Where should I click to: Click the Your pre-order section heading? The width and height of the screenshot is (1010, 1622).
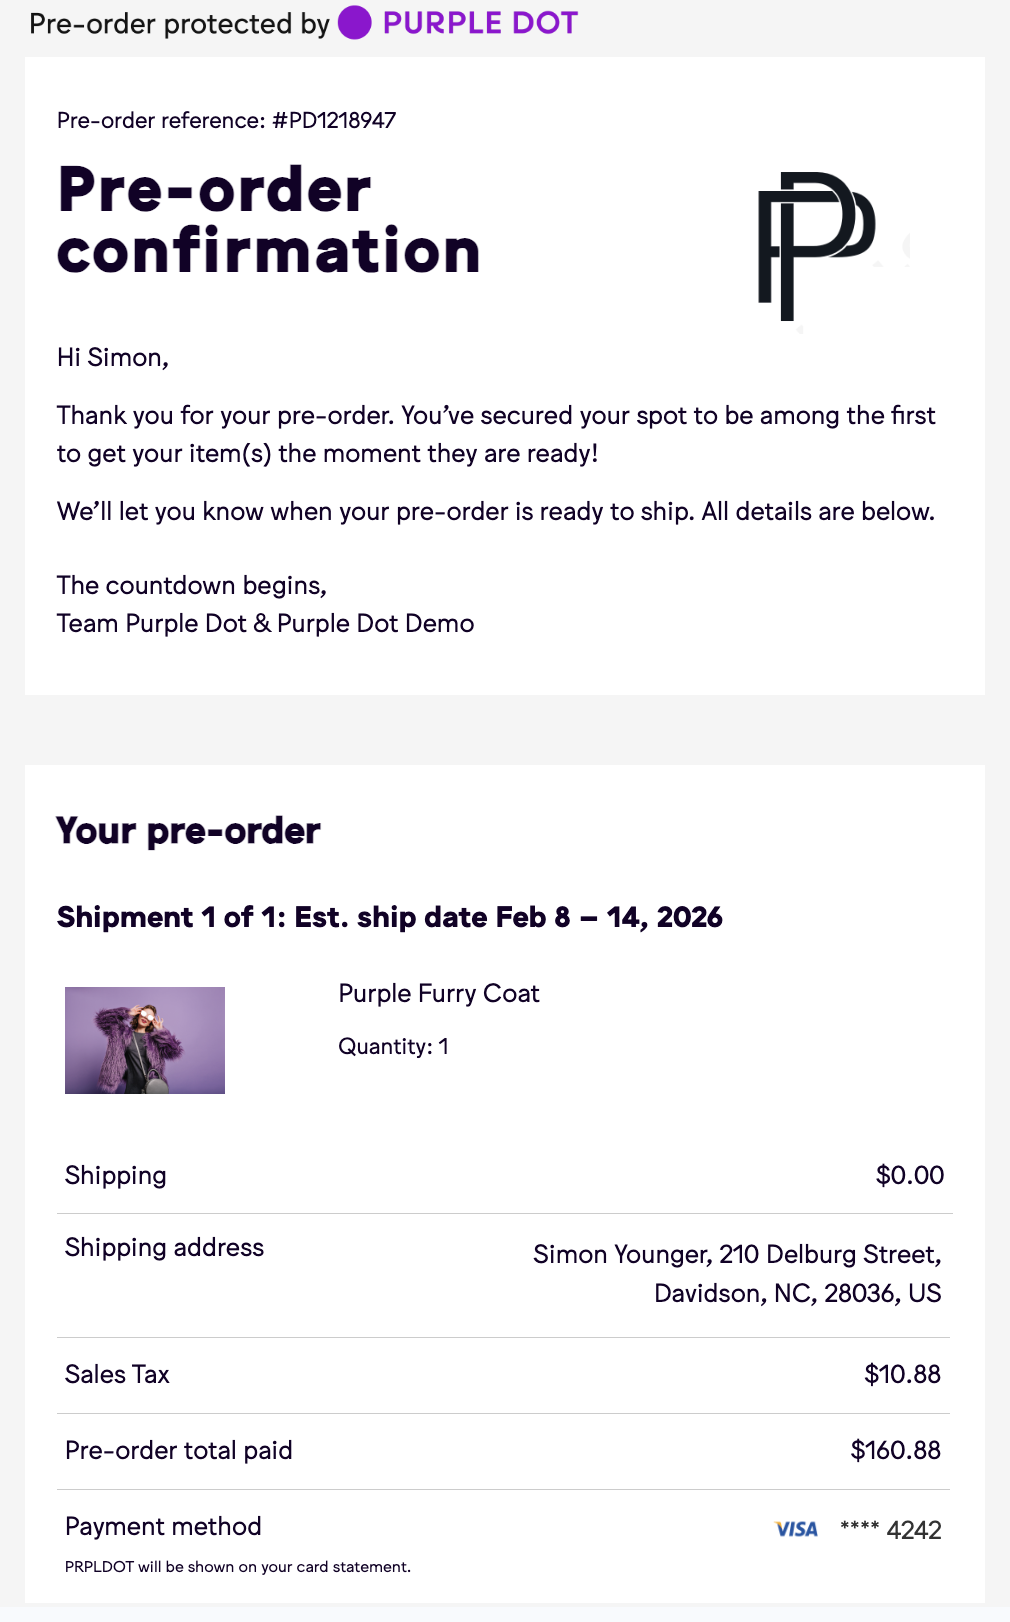point(189,831)
